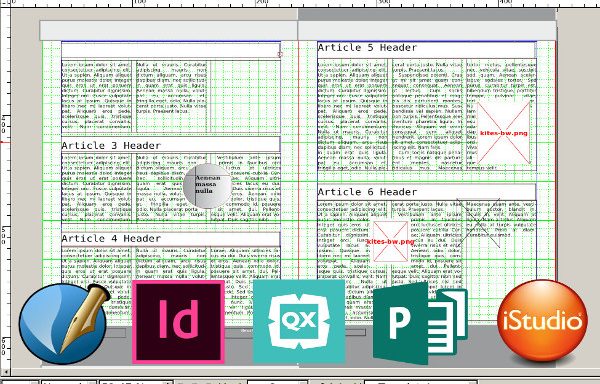The image size is (600, 384).
Task: Select the orange iStudio sphere logo
Action: (x=543, y=321)
